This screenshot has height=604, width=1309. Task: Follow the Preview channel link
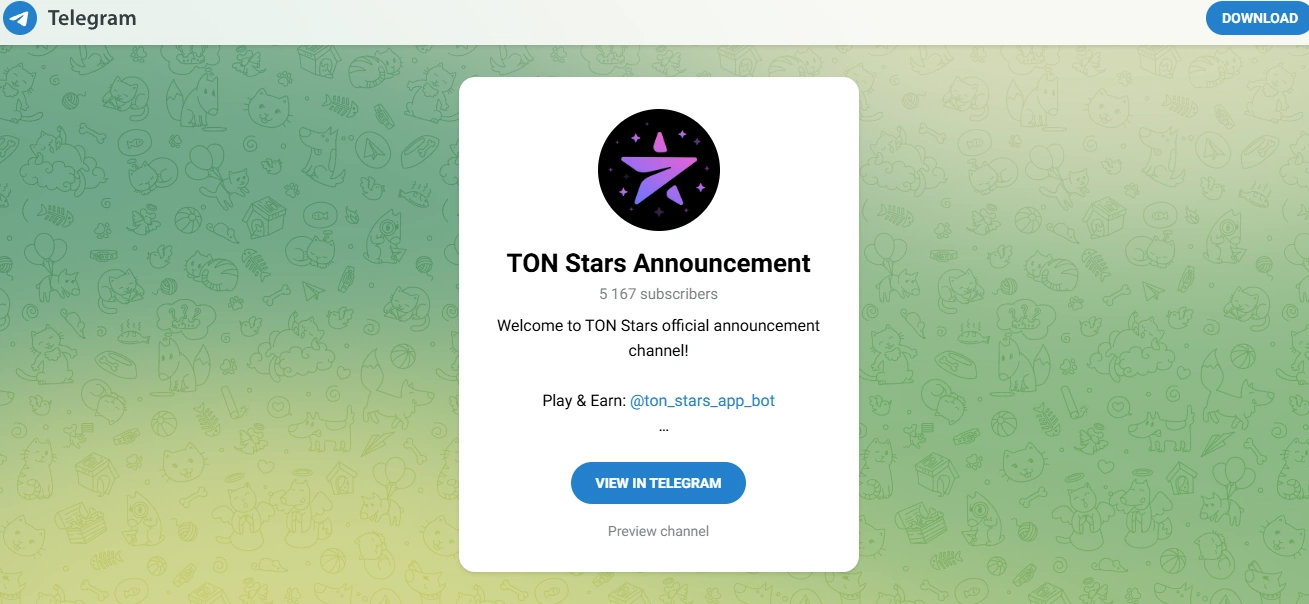click(658, 531)
